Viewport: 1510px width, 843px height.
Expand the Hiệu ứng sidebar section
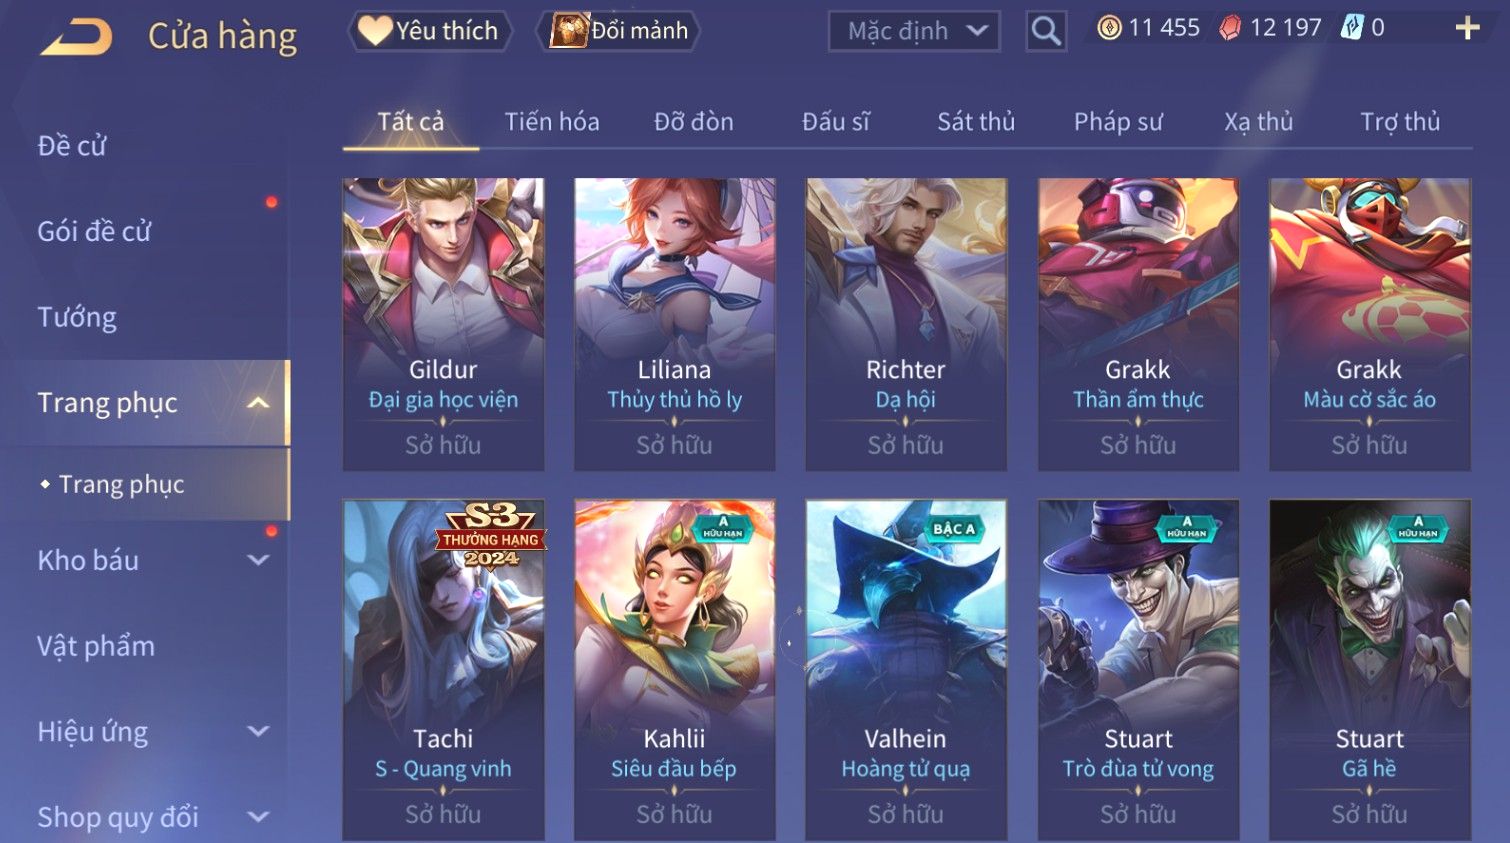click(x=258, y=732)
